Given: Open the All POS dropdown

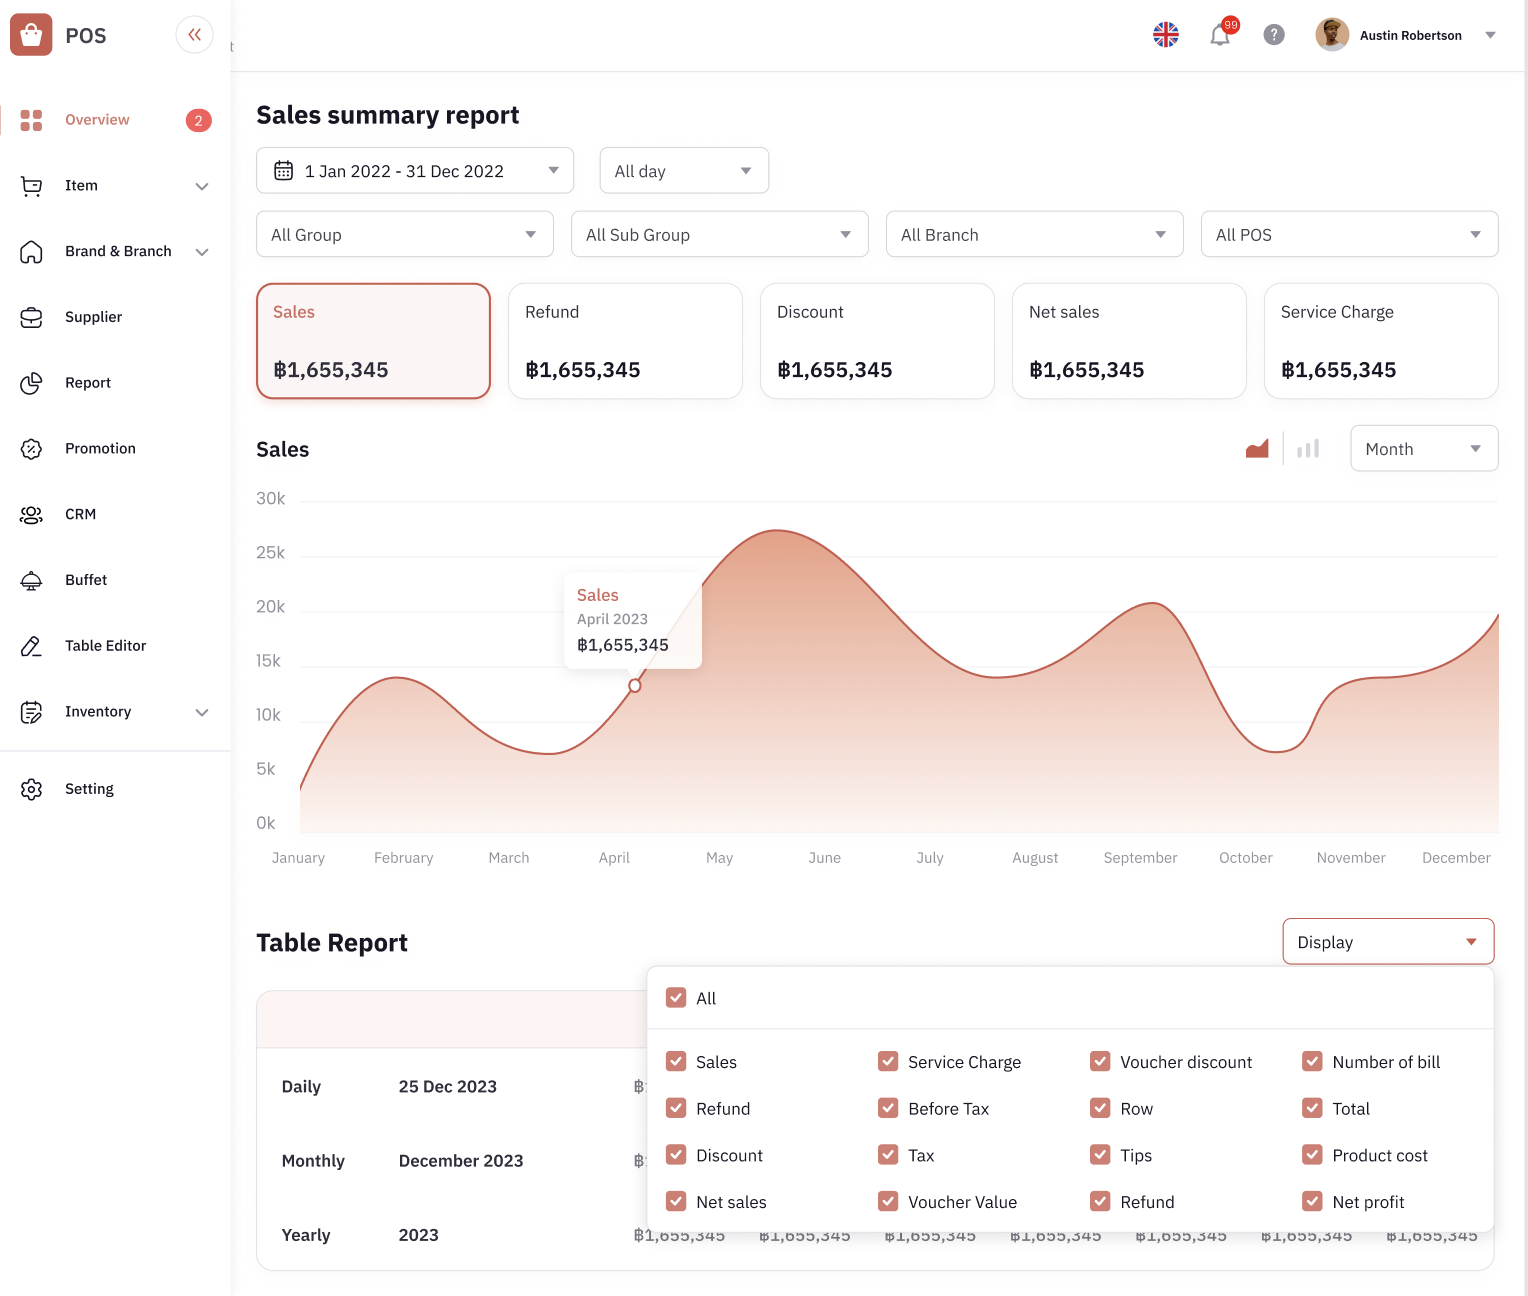Looking at the screenshot, I should [1350, 235].
